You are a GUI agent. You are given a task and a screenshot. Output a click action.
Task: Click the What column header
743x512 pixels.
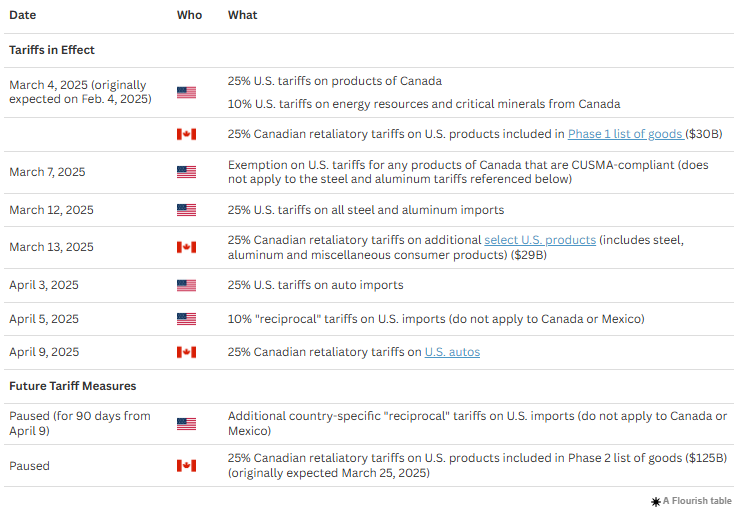pos(242,15)
